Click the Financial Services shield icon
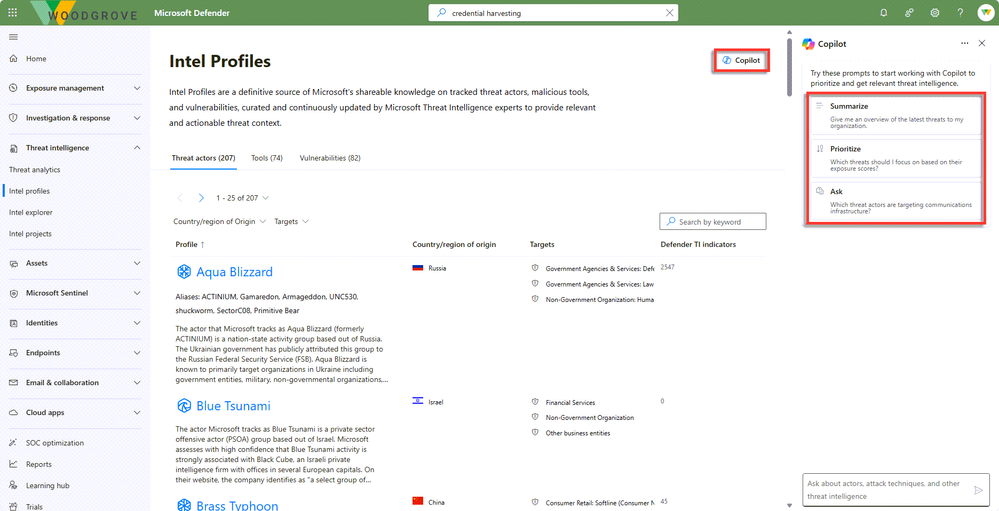The image size is (999, 511). tap(535, 403)
